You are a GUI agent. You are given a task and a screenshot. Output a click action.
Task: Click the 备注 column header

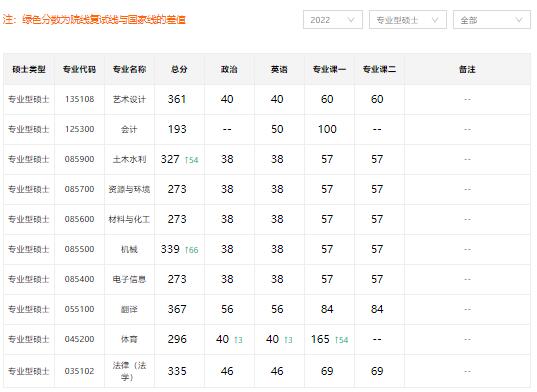[x=467, y=69]
